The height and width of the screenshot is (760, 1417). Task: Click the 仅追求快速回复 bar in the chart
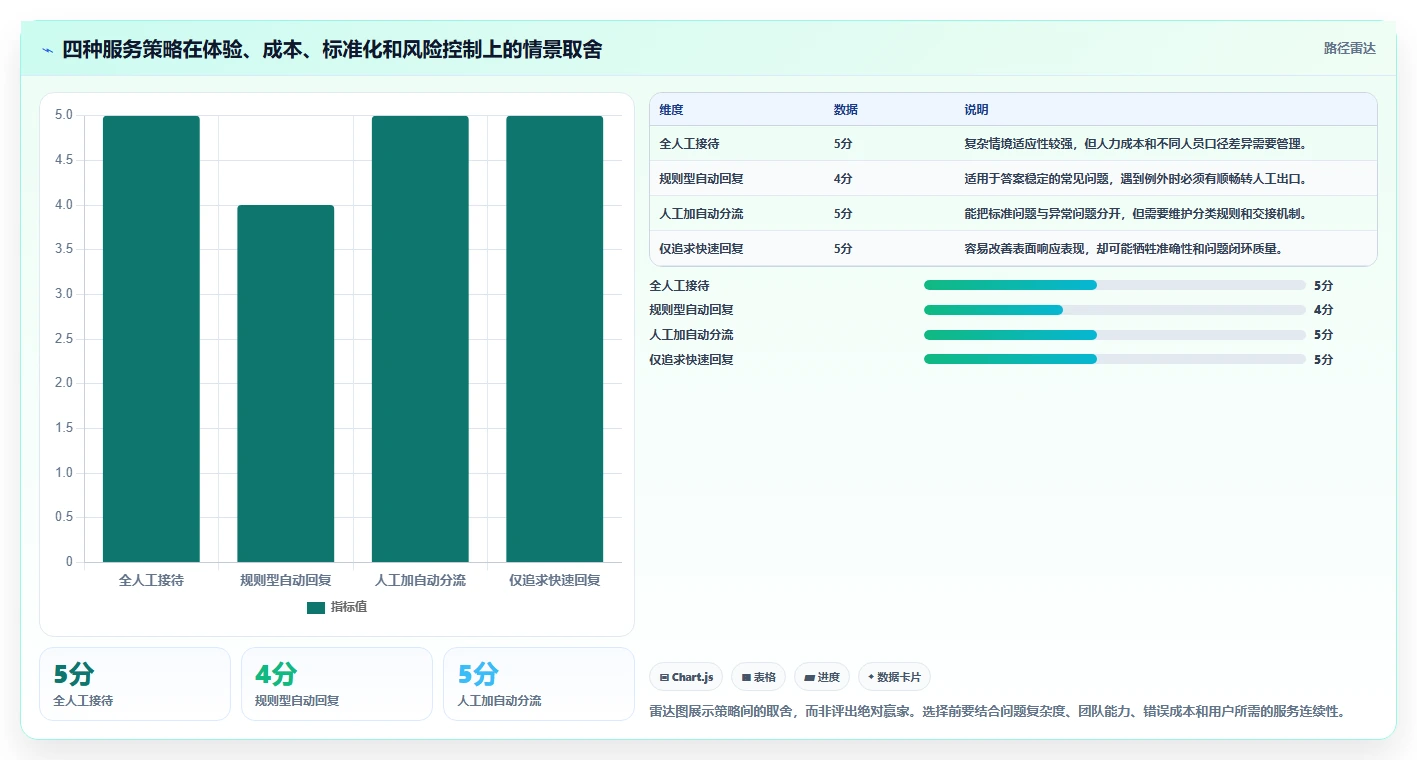[554, 339]
